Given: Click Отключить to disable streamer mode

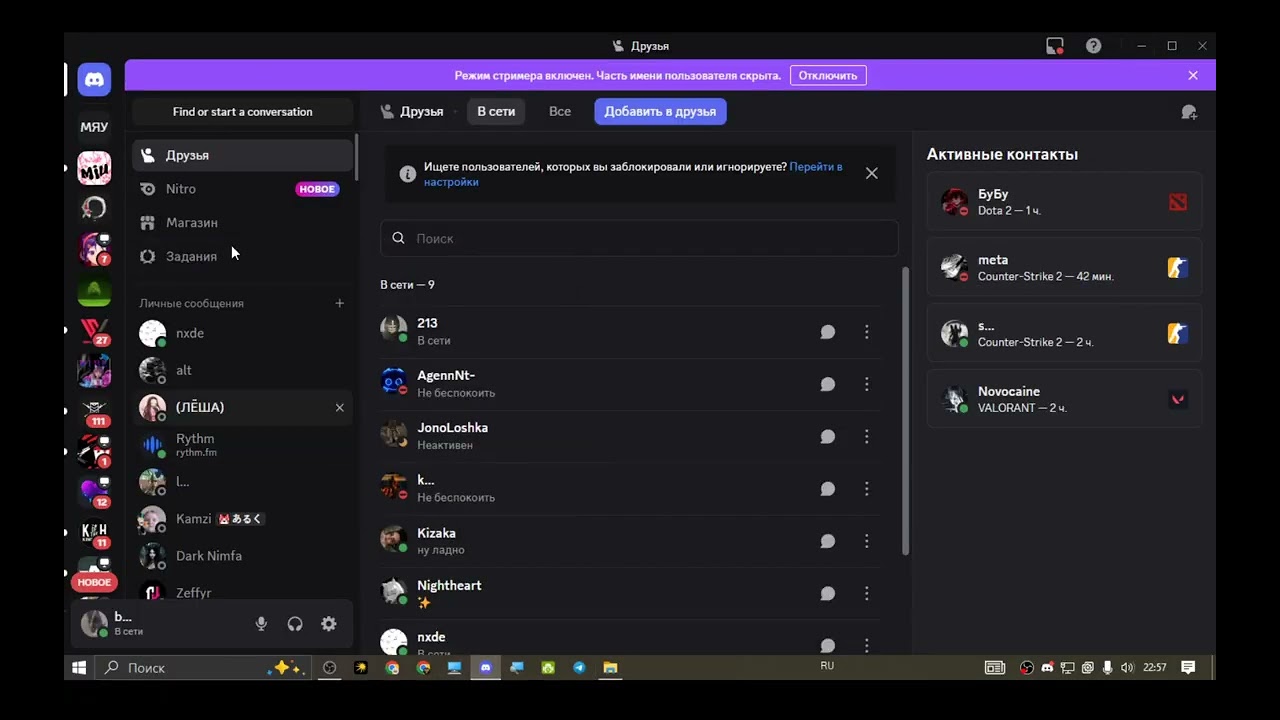Looking at the screenshot, I should coord(828,75).
